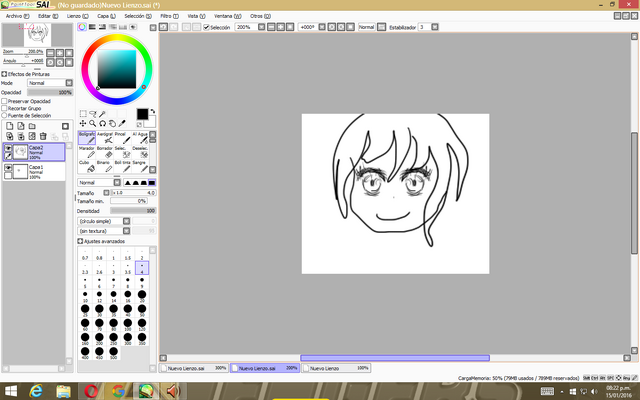Delete the selected layer with trash icon

[43, 136]
